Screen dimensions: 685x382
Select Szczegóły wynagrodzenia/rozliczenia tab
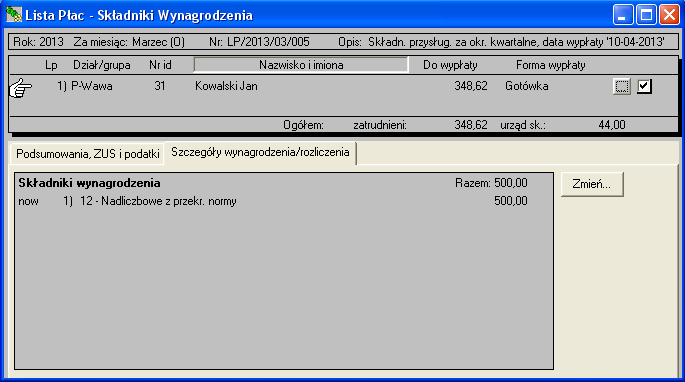coord(260,153)
